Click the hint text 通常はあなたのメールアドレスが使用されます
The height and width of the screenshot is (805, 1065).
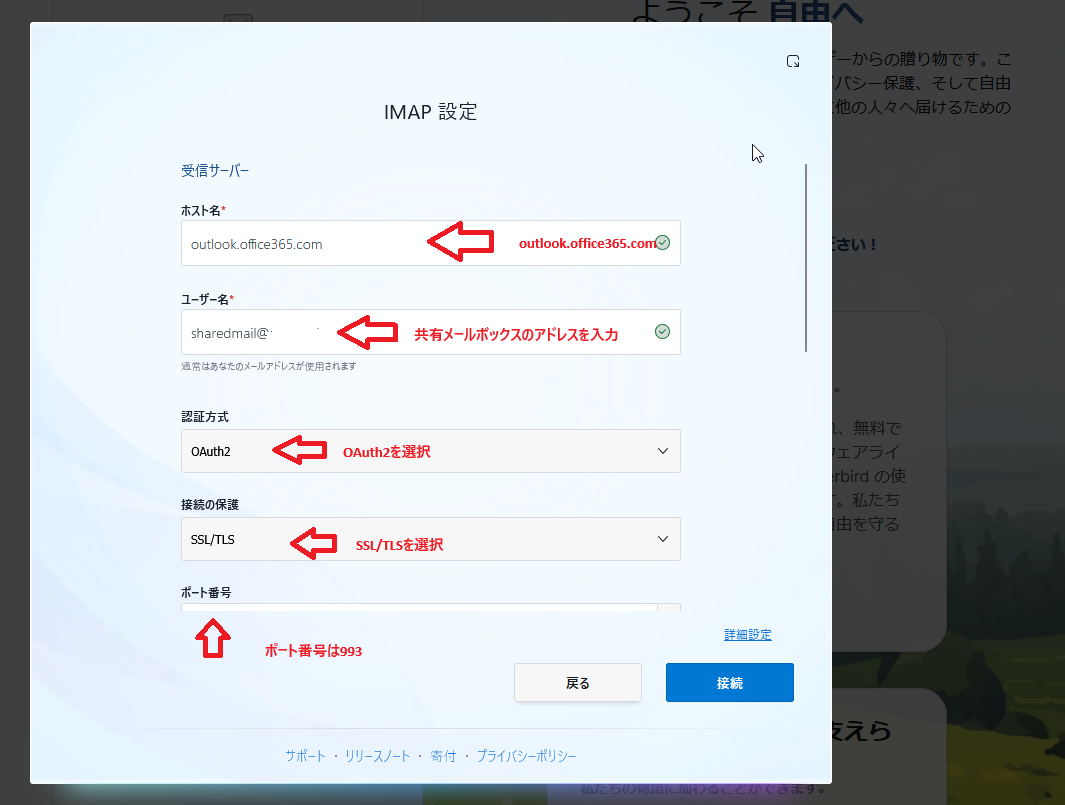tap(268, 366)
